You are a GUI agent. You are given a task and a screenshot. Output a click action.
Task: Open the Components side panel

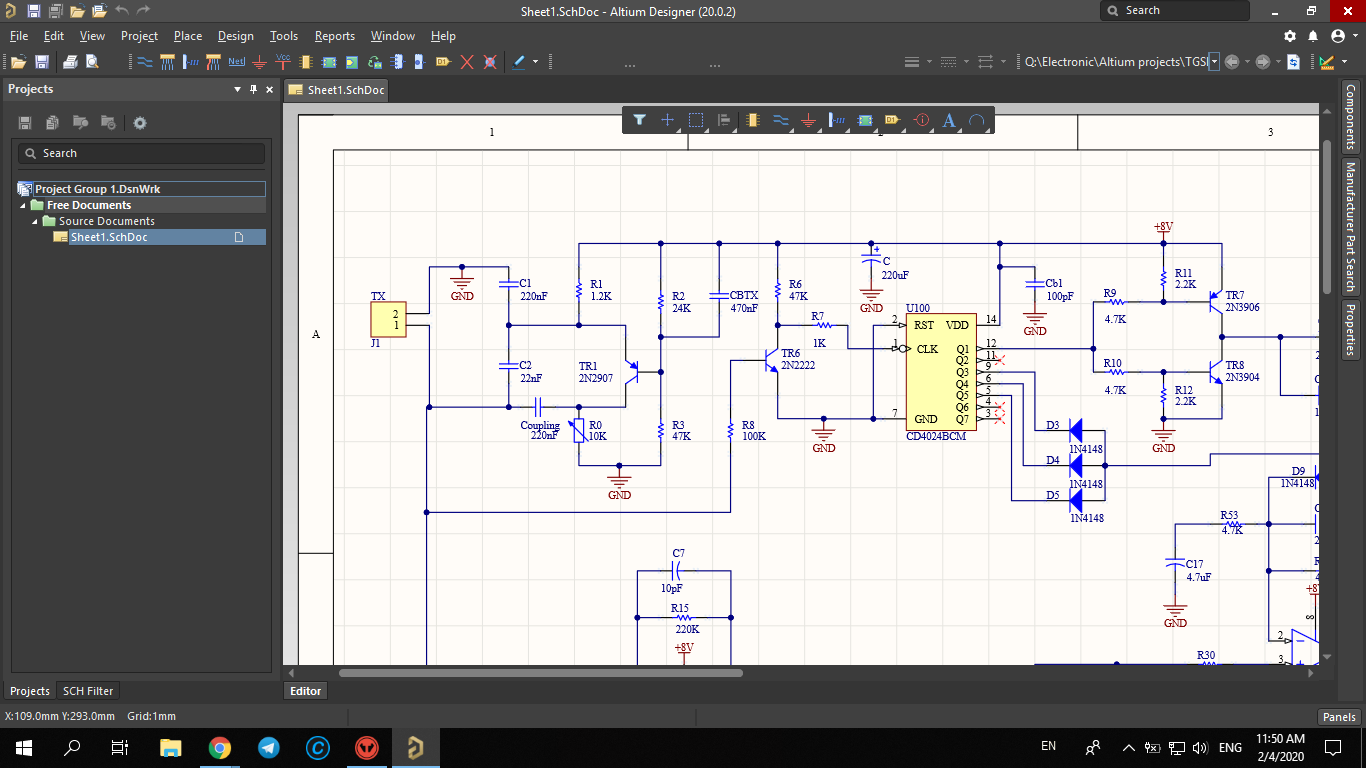pos(1350,117)
